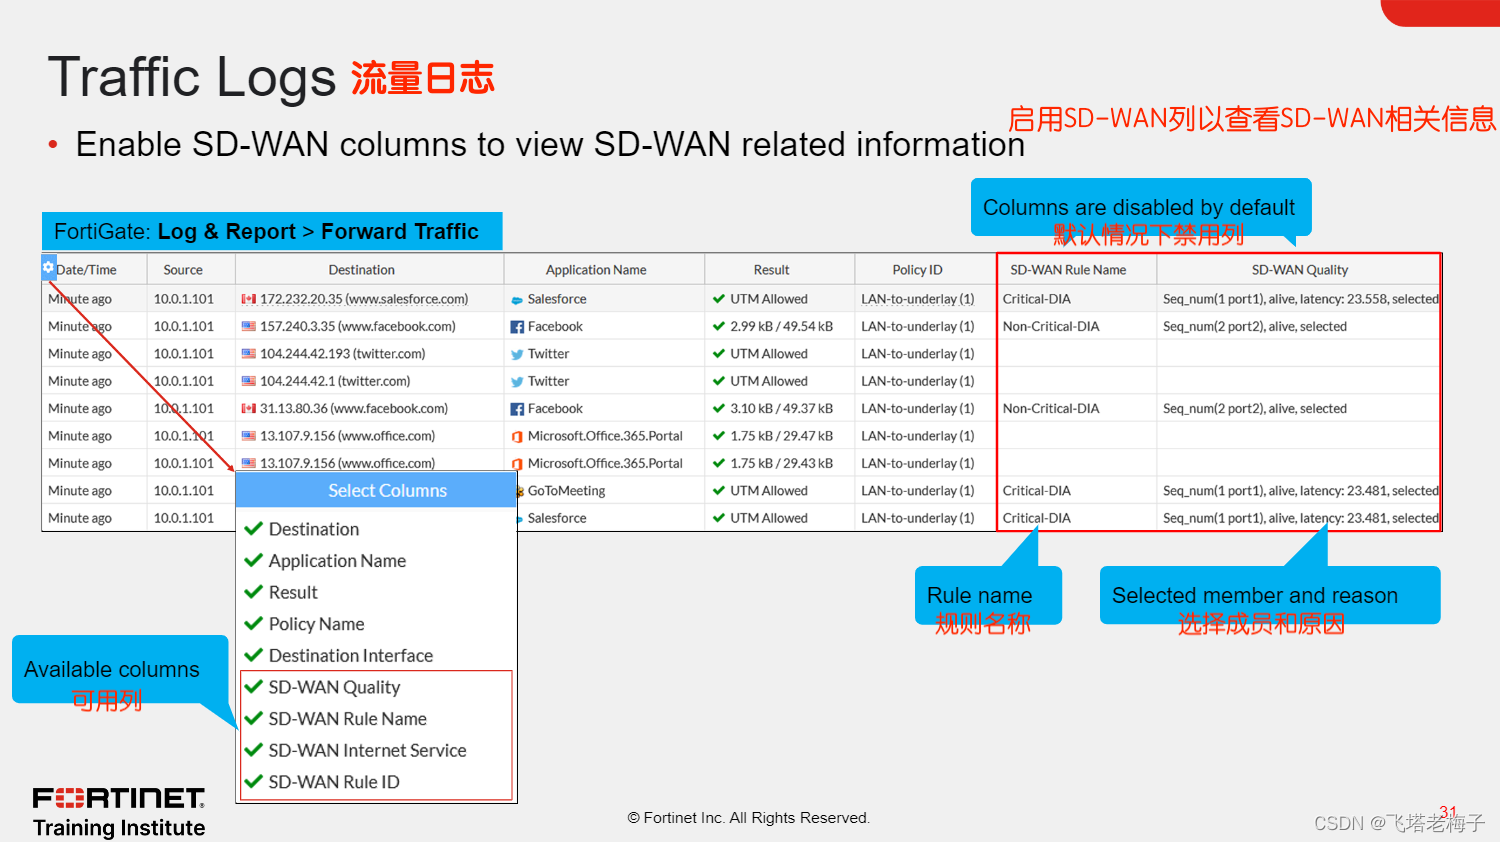The height and width of the screenshot is (842, 1500).
Task: Toggle the Policy Name column checkbox
Action: [x=254, y=624]
